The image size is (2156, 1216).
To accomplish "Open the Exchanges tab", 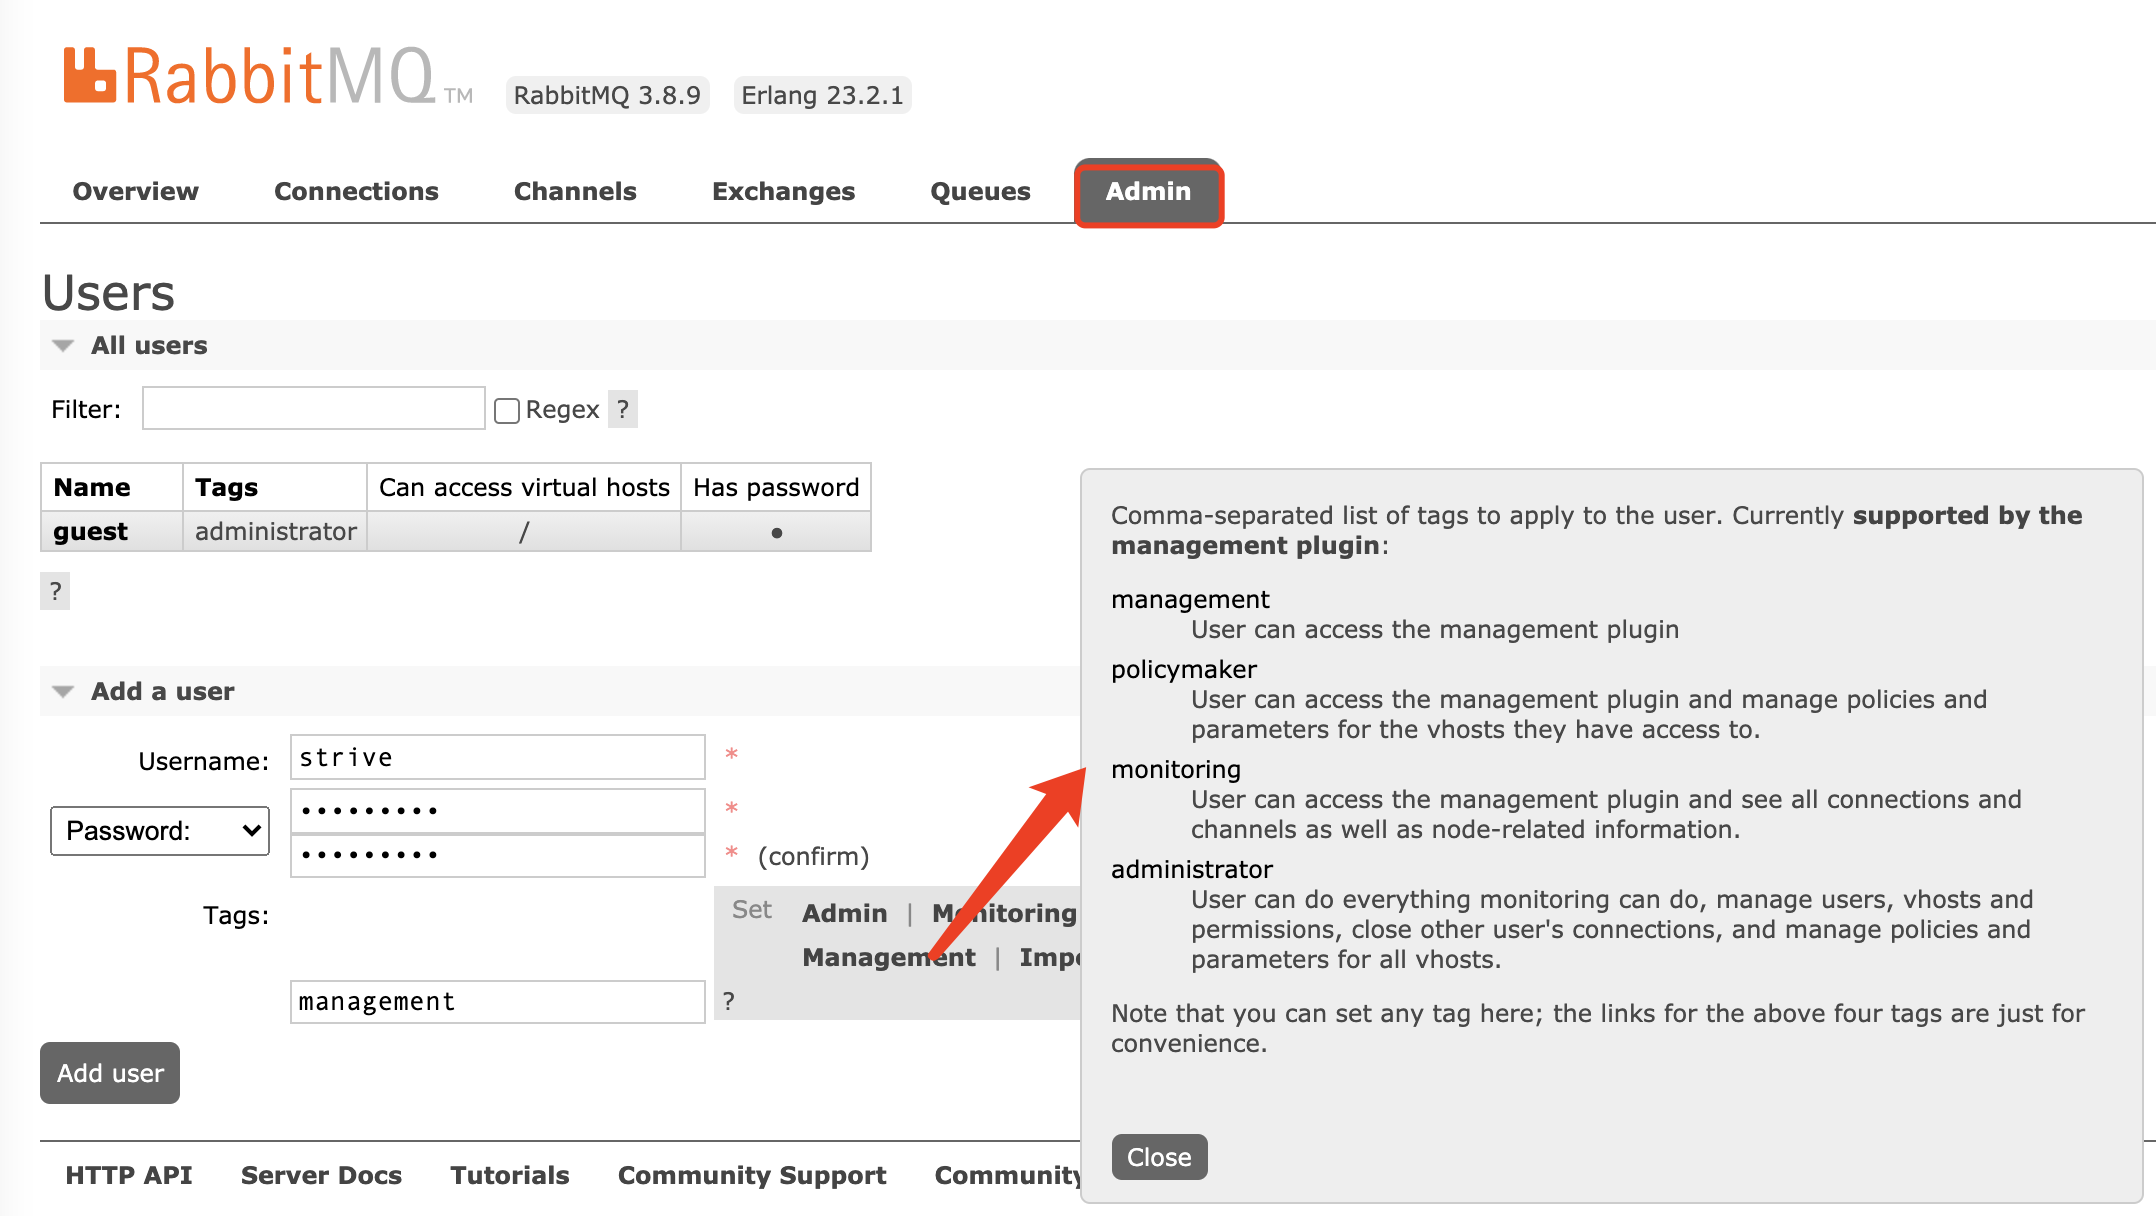I will (783, 191).
